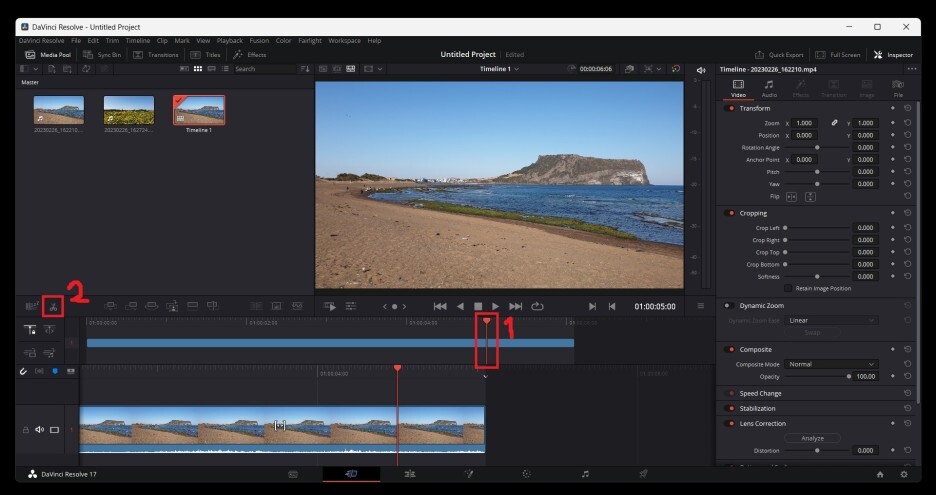Switch to the Audio inspector tab
Screen dimensions: 936x495
click(x=769, y=88)
